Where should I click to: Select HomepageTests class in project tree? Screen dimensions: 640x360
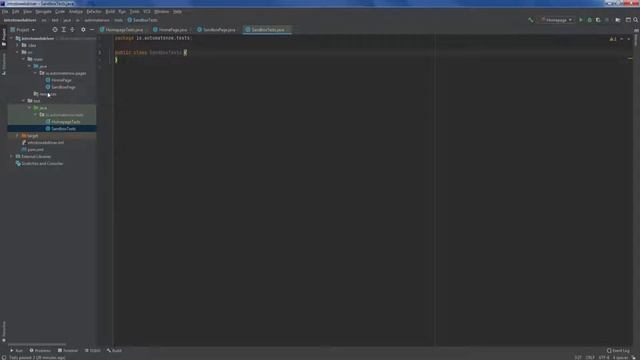65,122
